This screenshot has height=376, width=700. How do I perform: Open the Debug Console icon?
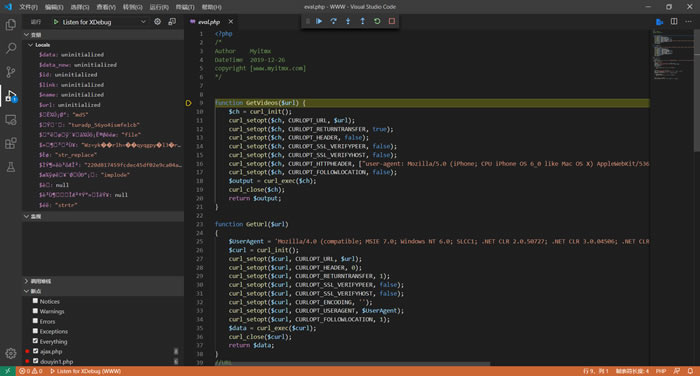coord(172,21)
